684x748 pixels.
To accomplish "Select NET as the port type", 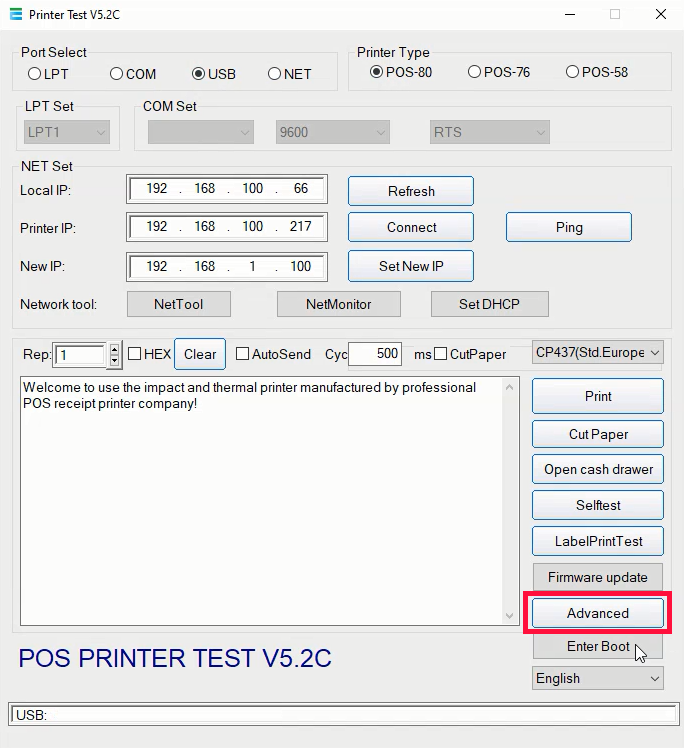I will [x=275, y=74].
